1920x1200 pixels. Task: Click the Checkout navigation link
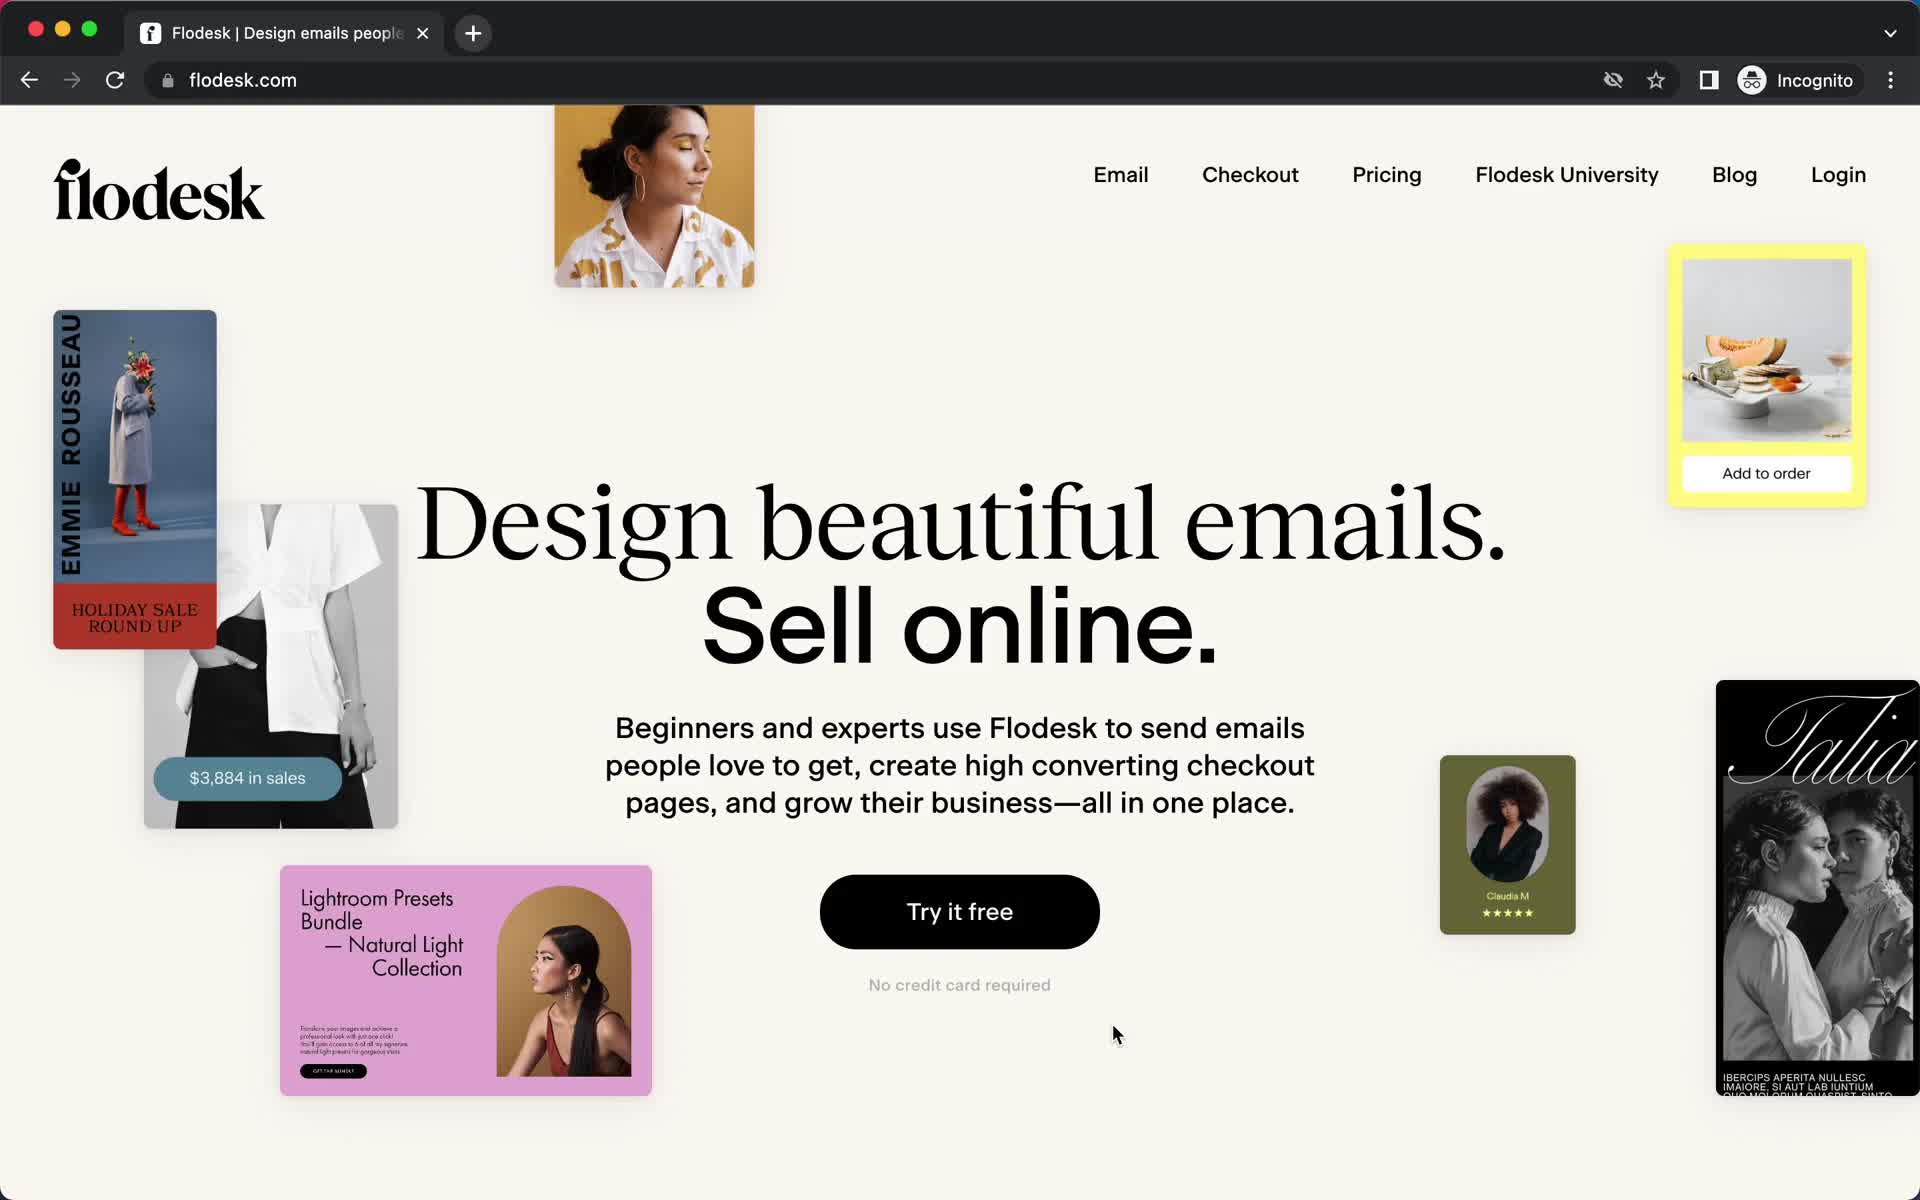[1250, 174]
